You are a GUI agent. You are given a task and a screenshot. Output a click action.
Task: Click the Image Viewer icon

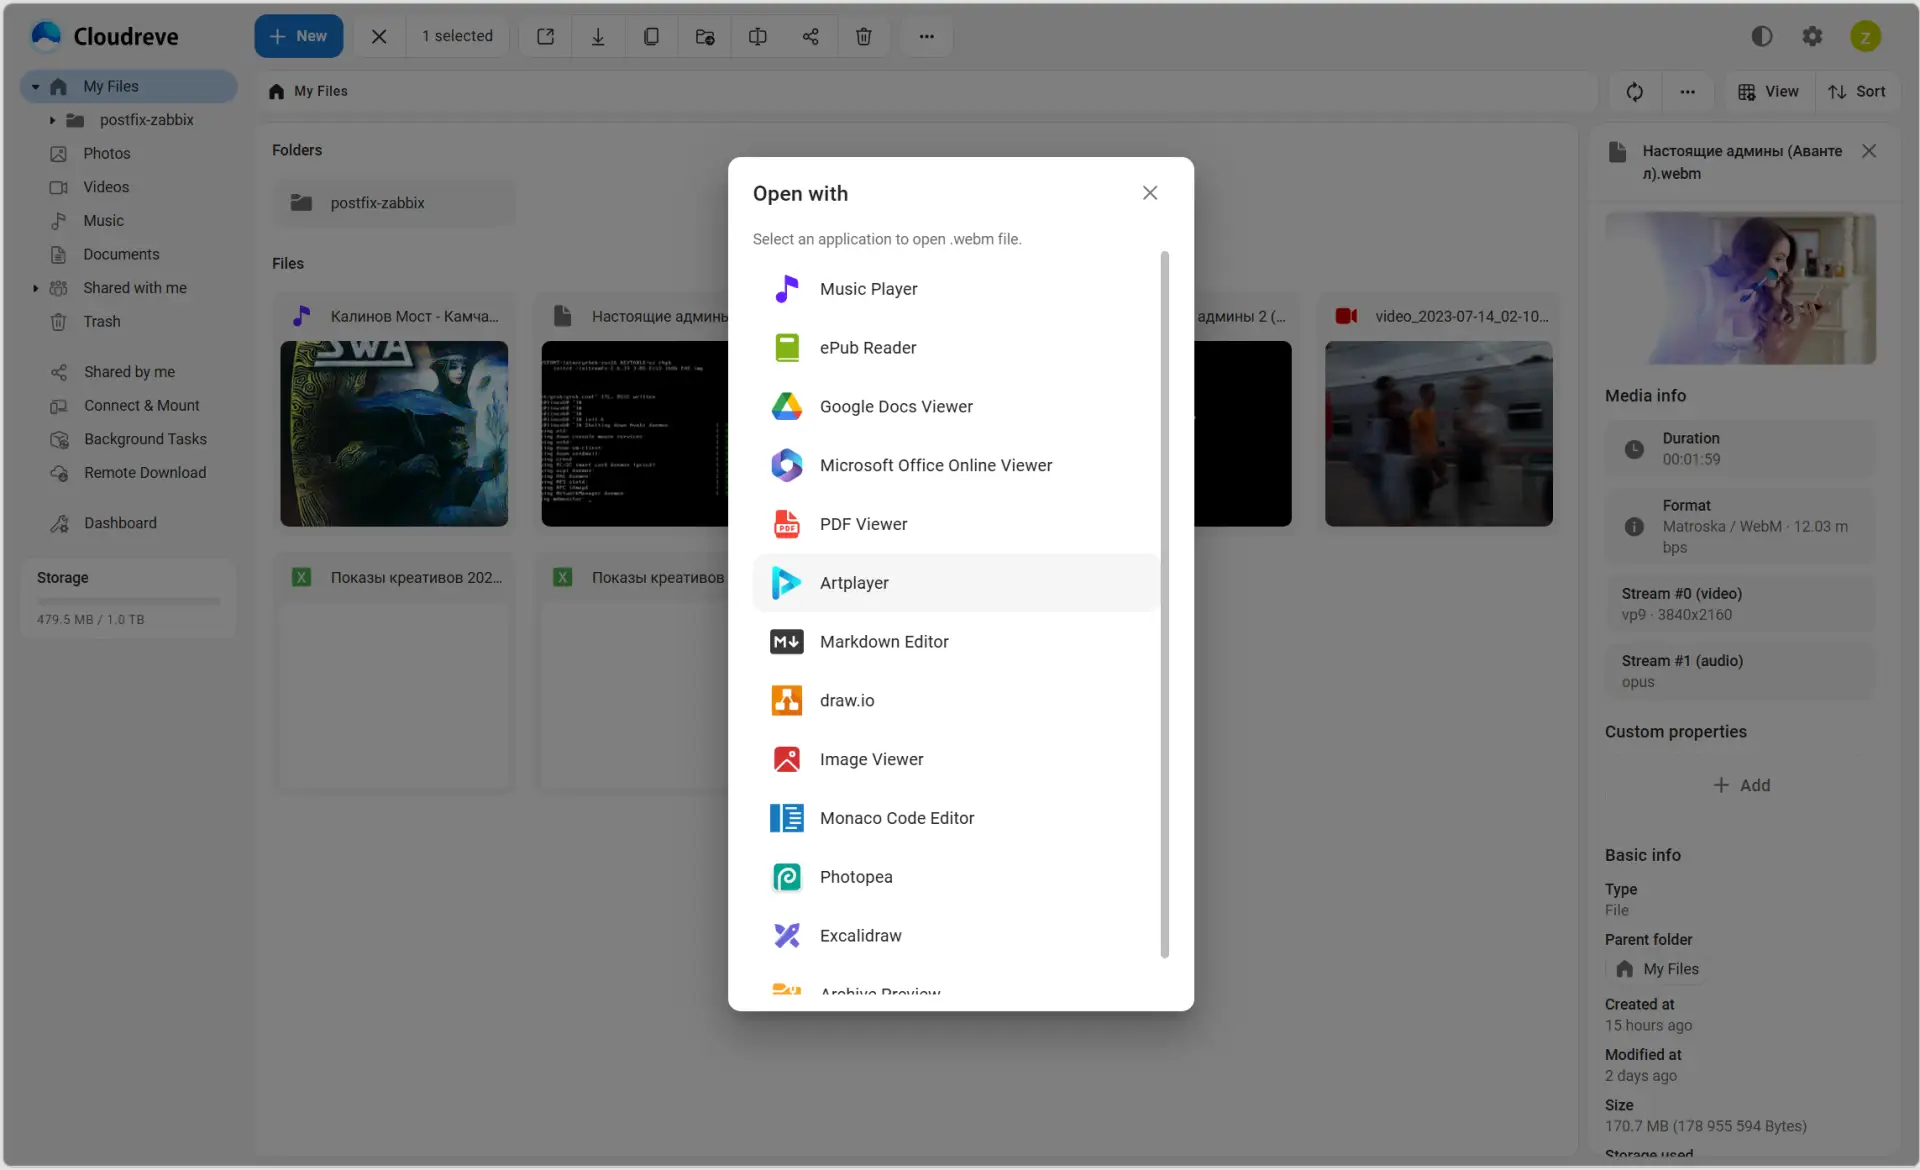pos(787,760)
